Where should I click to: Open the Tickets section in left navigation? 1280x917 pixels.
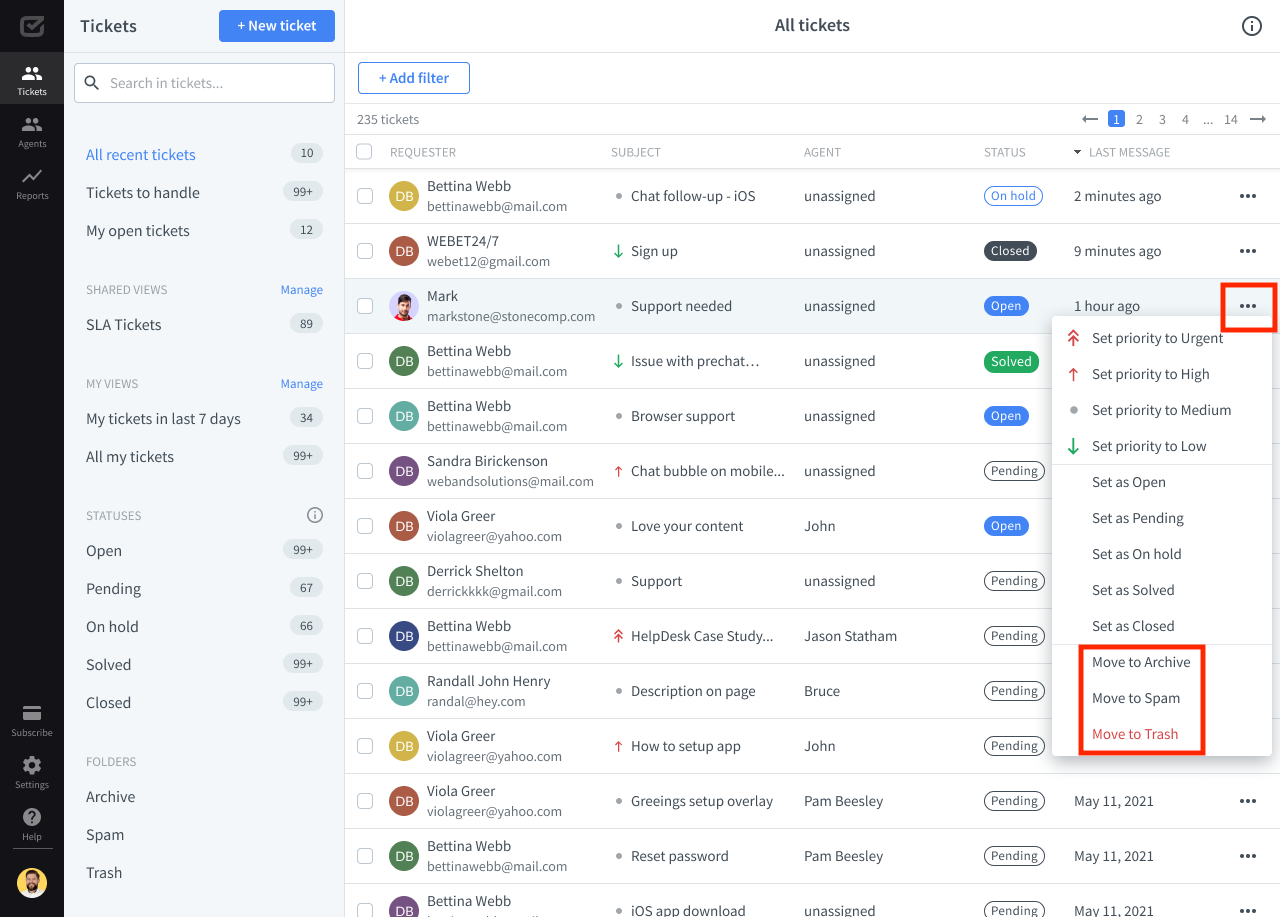point(32,79)
